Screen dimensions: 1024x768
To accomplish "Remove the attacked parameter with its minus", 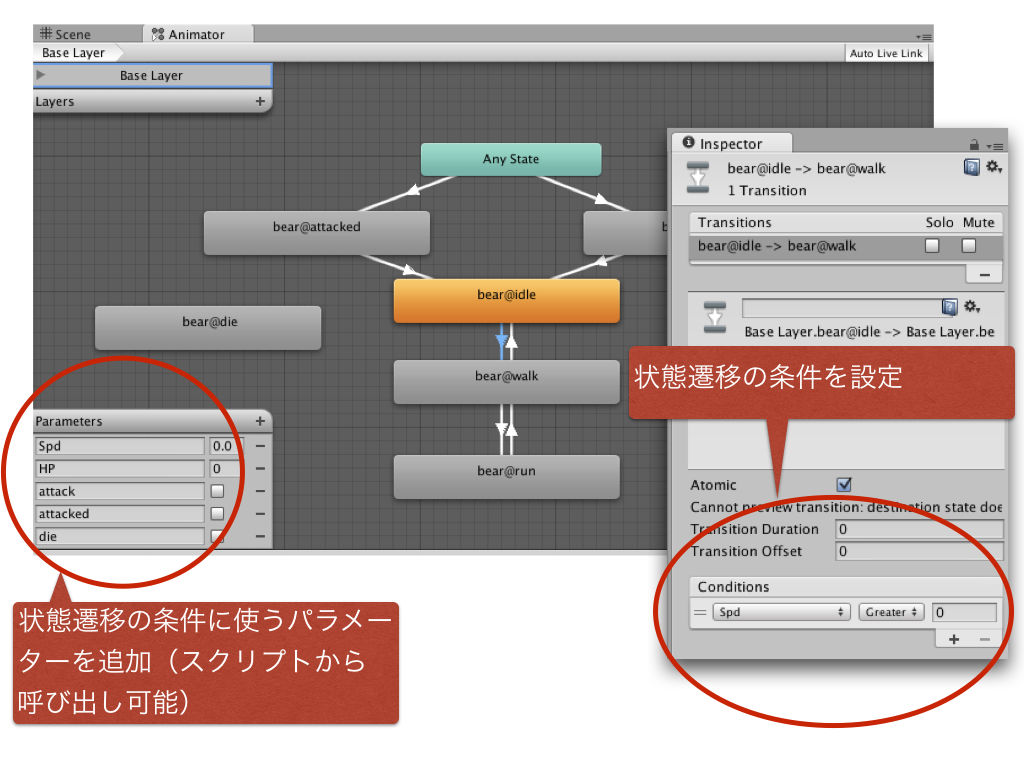I will [x=260, y=514].
